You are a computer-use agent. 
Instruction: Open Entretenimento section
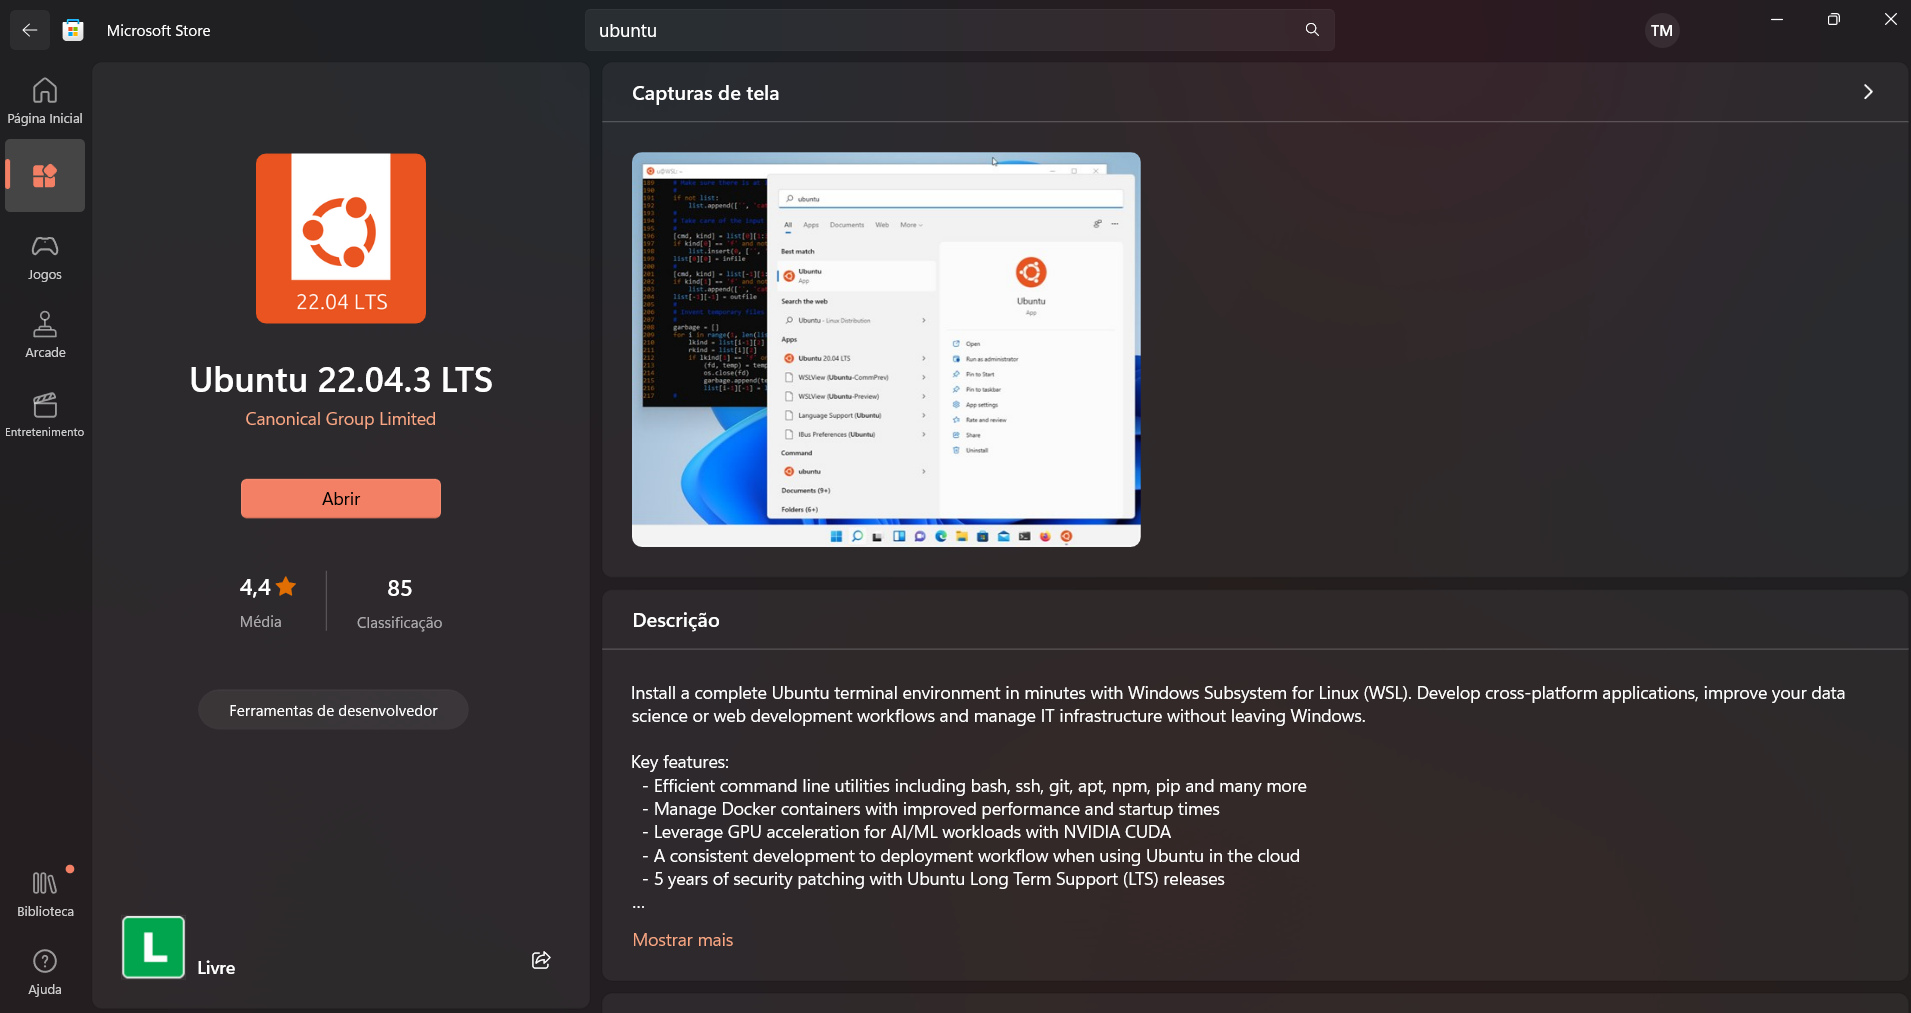[45, 414]
